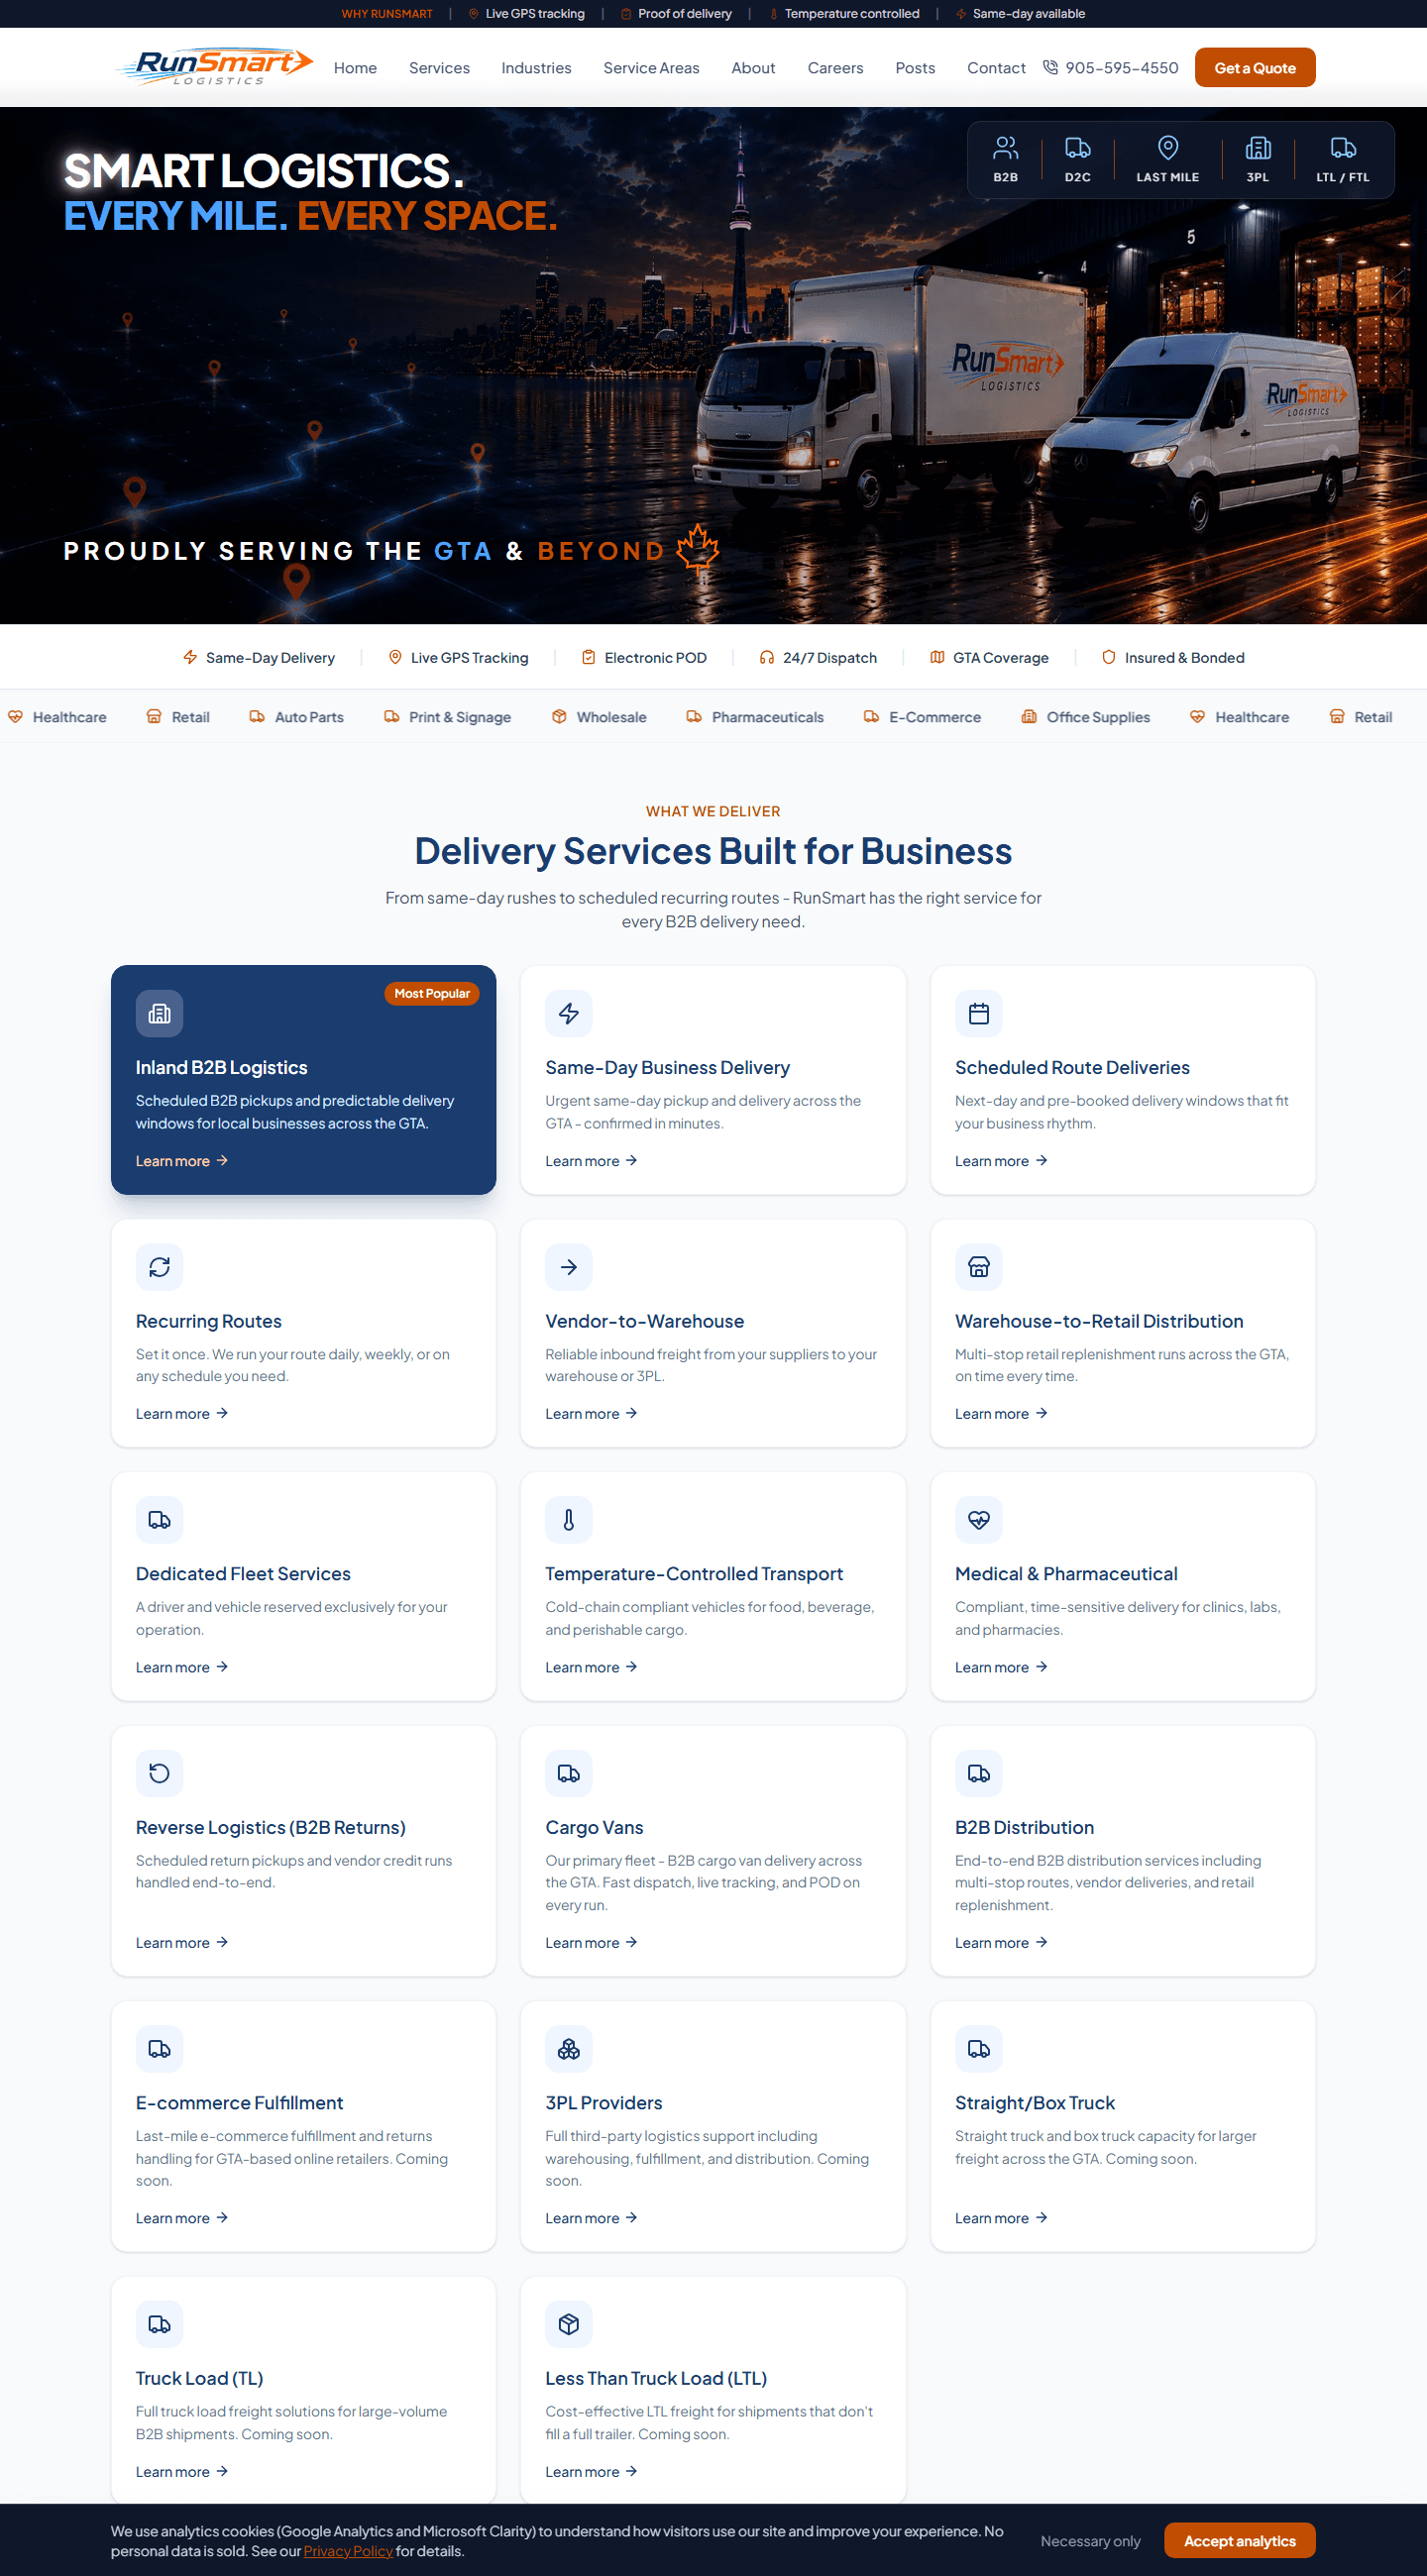Navigate to the About page

point(753,68)
